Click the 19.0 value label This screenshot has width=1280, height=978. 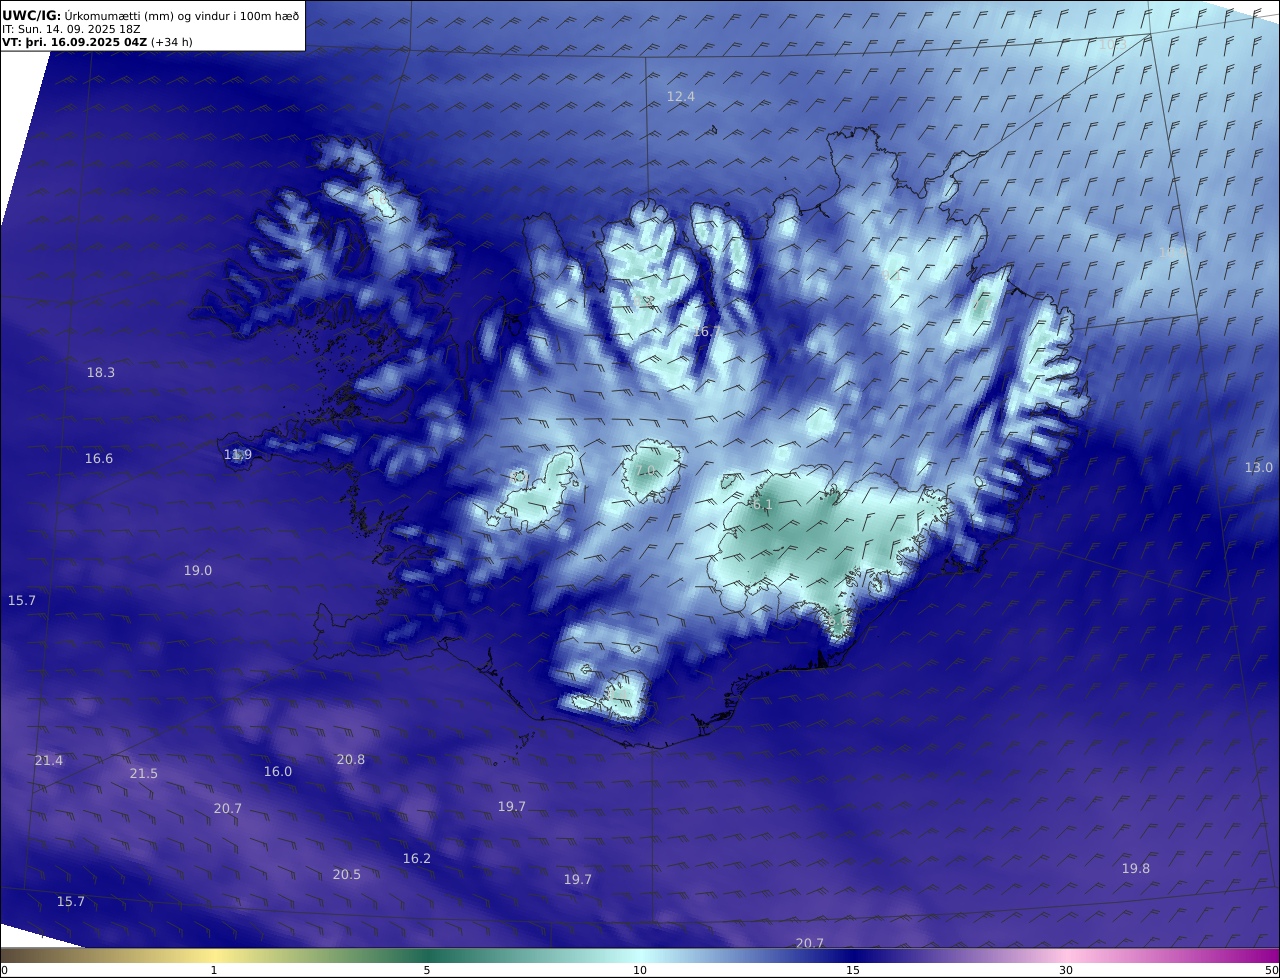click(x=198, y=571)
